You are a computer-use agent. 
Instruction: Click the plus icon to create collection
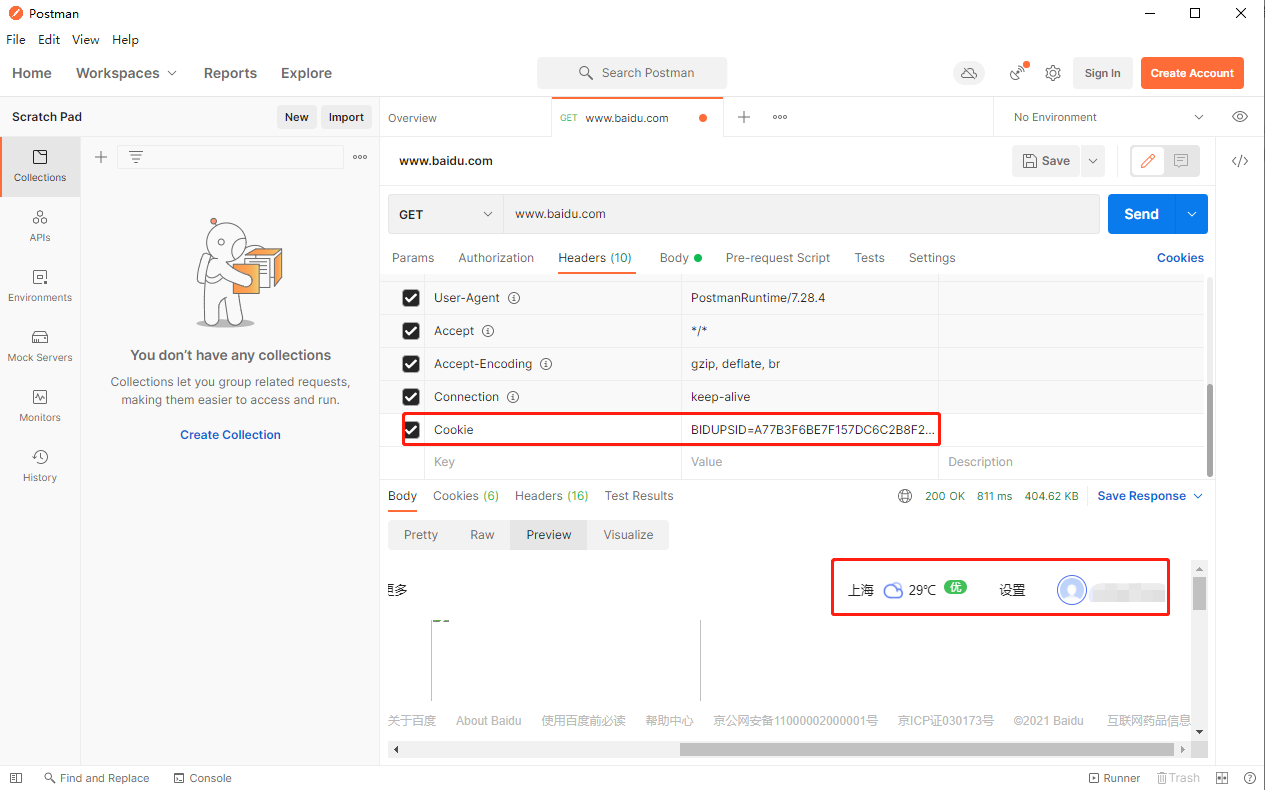100,157
